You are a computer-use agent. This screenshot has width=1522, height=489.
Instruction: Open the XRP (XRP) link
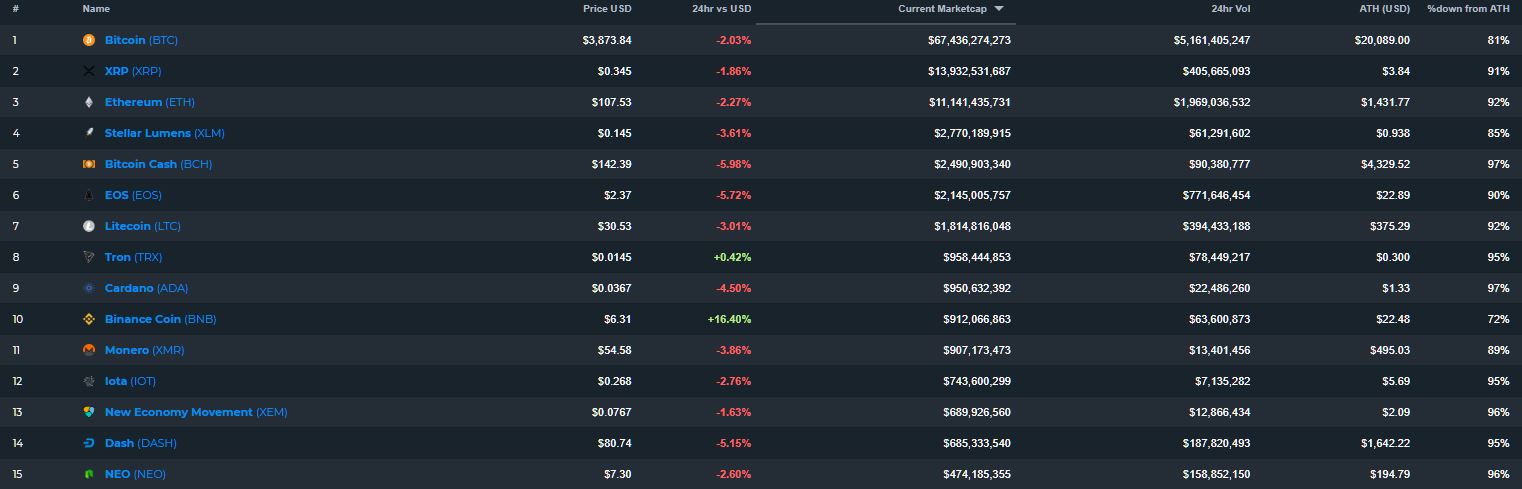(x=133, y=71)
